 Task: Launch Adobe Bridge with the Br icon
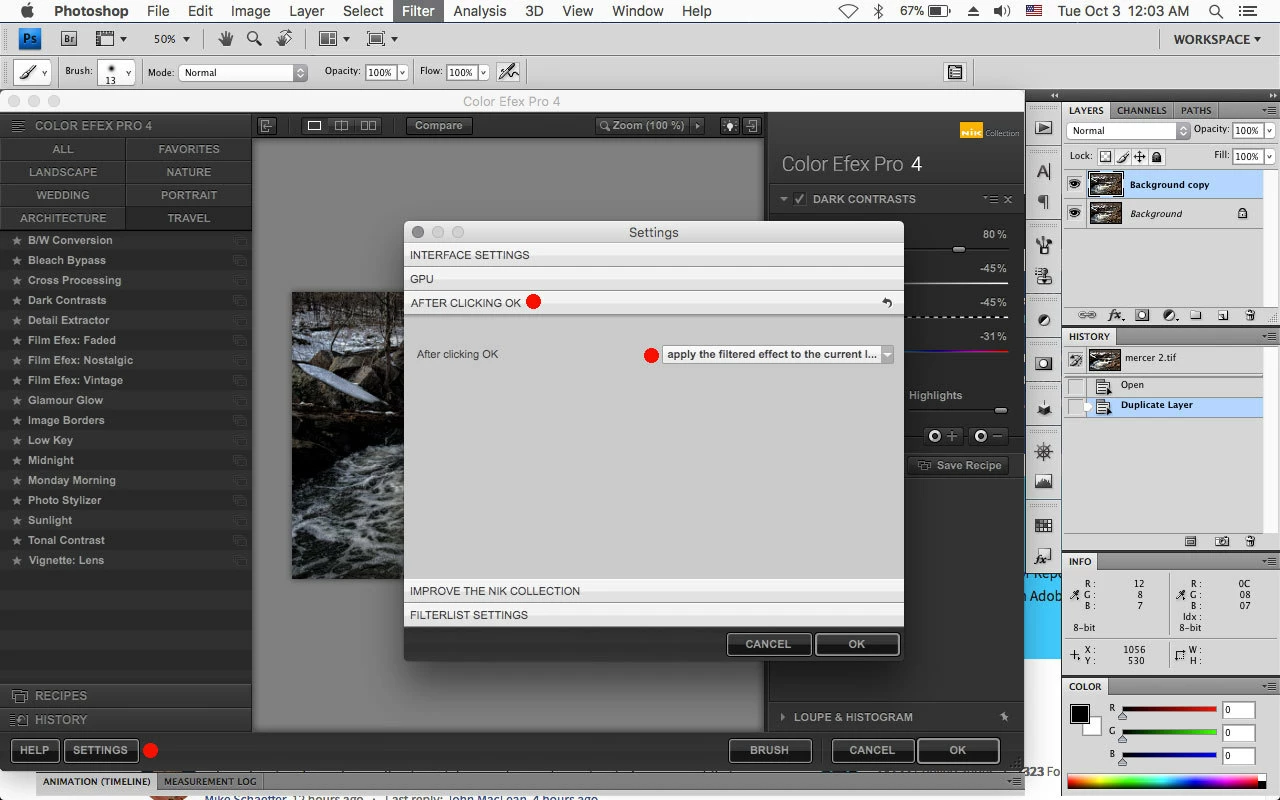click(x=70, y=39)
